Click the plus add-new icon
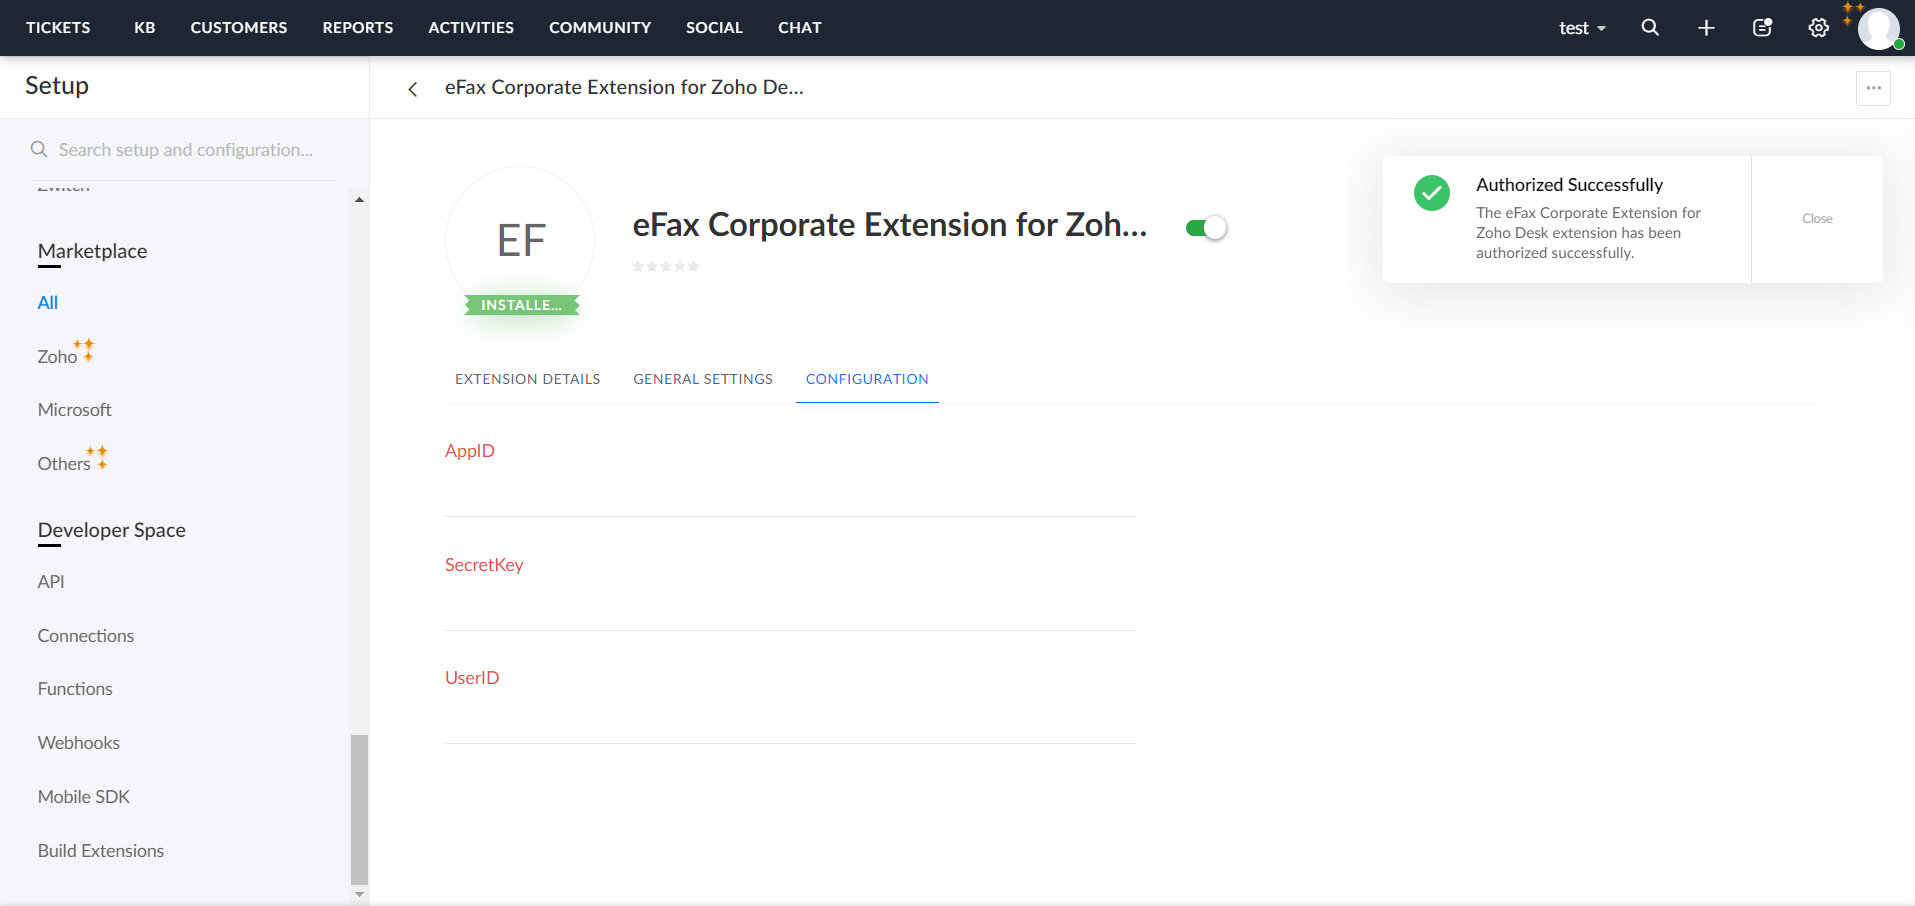 click(x=1706, y=28)
